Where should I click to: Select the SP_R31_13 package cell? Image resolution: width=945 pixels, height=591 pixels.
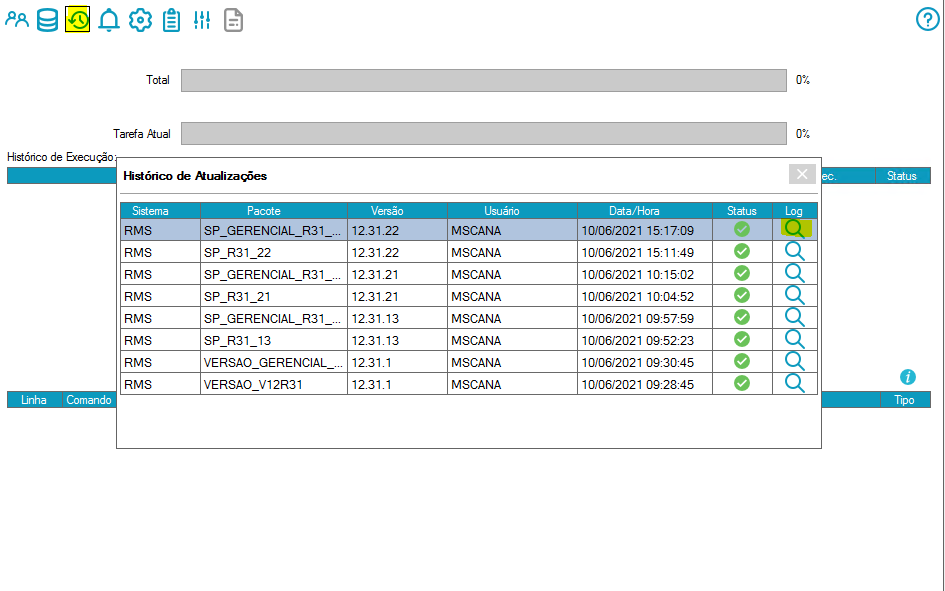pos(274,340)
